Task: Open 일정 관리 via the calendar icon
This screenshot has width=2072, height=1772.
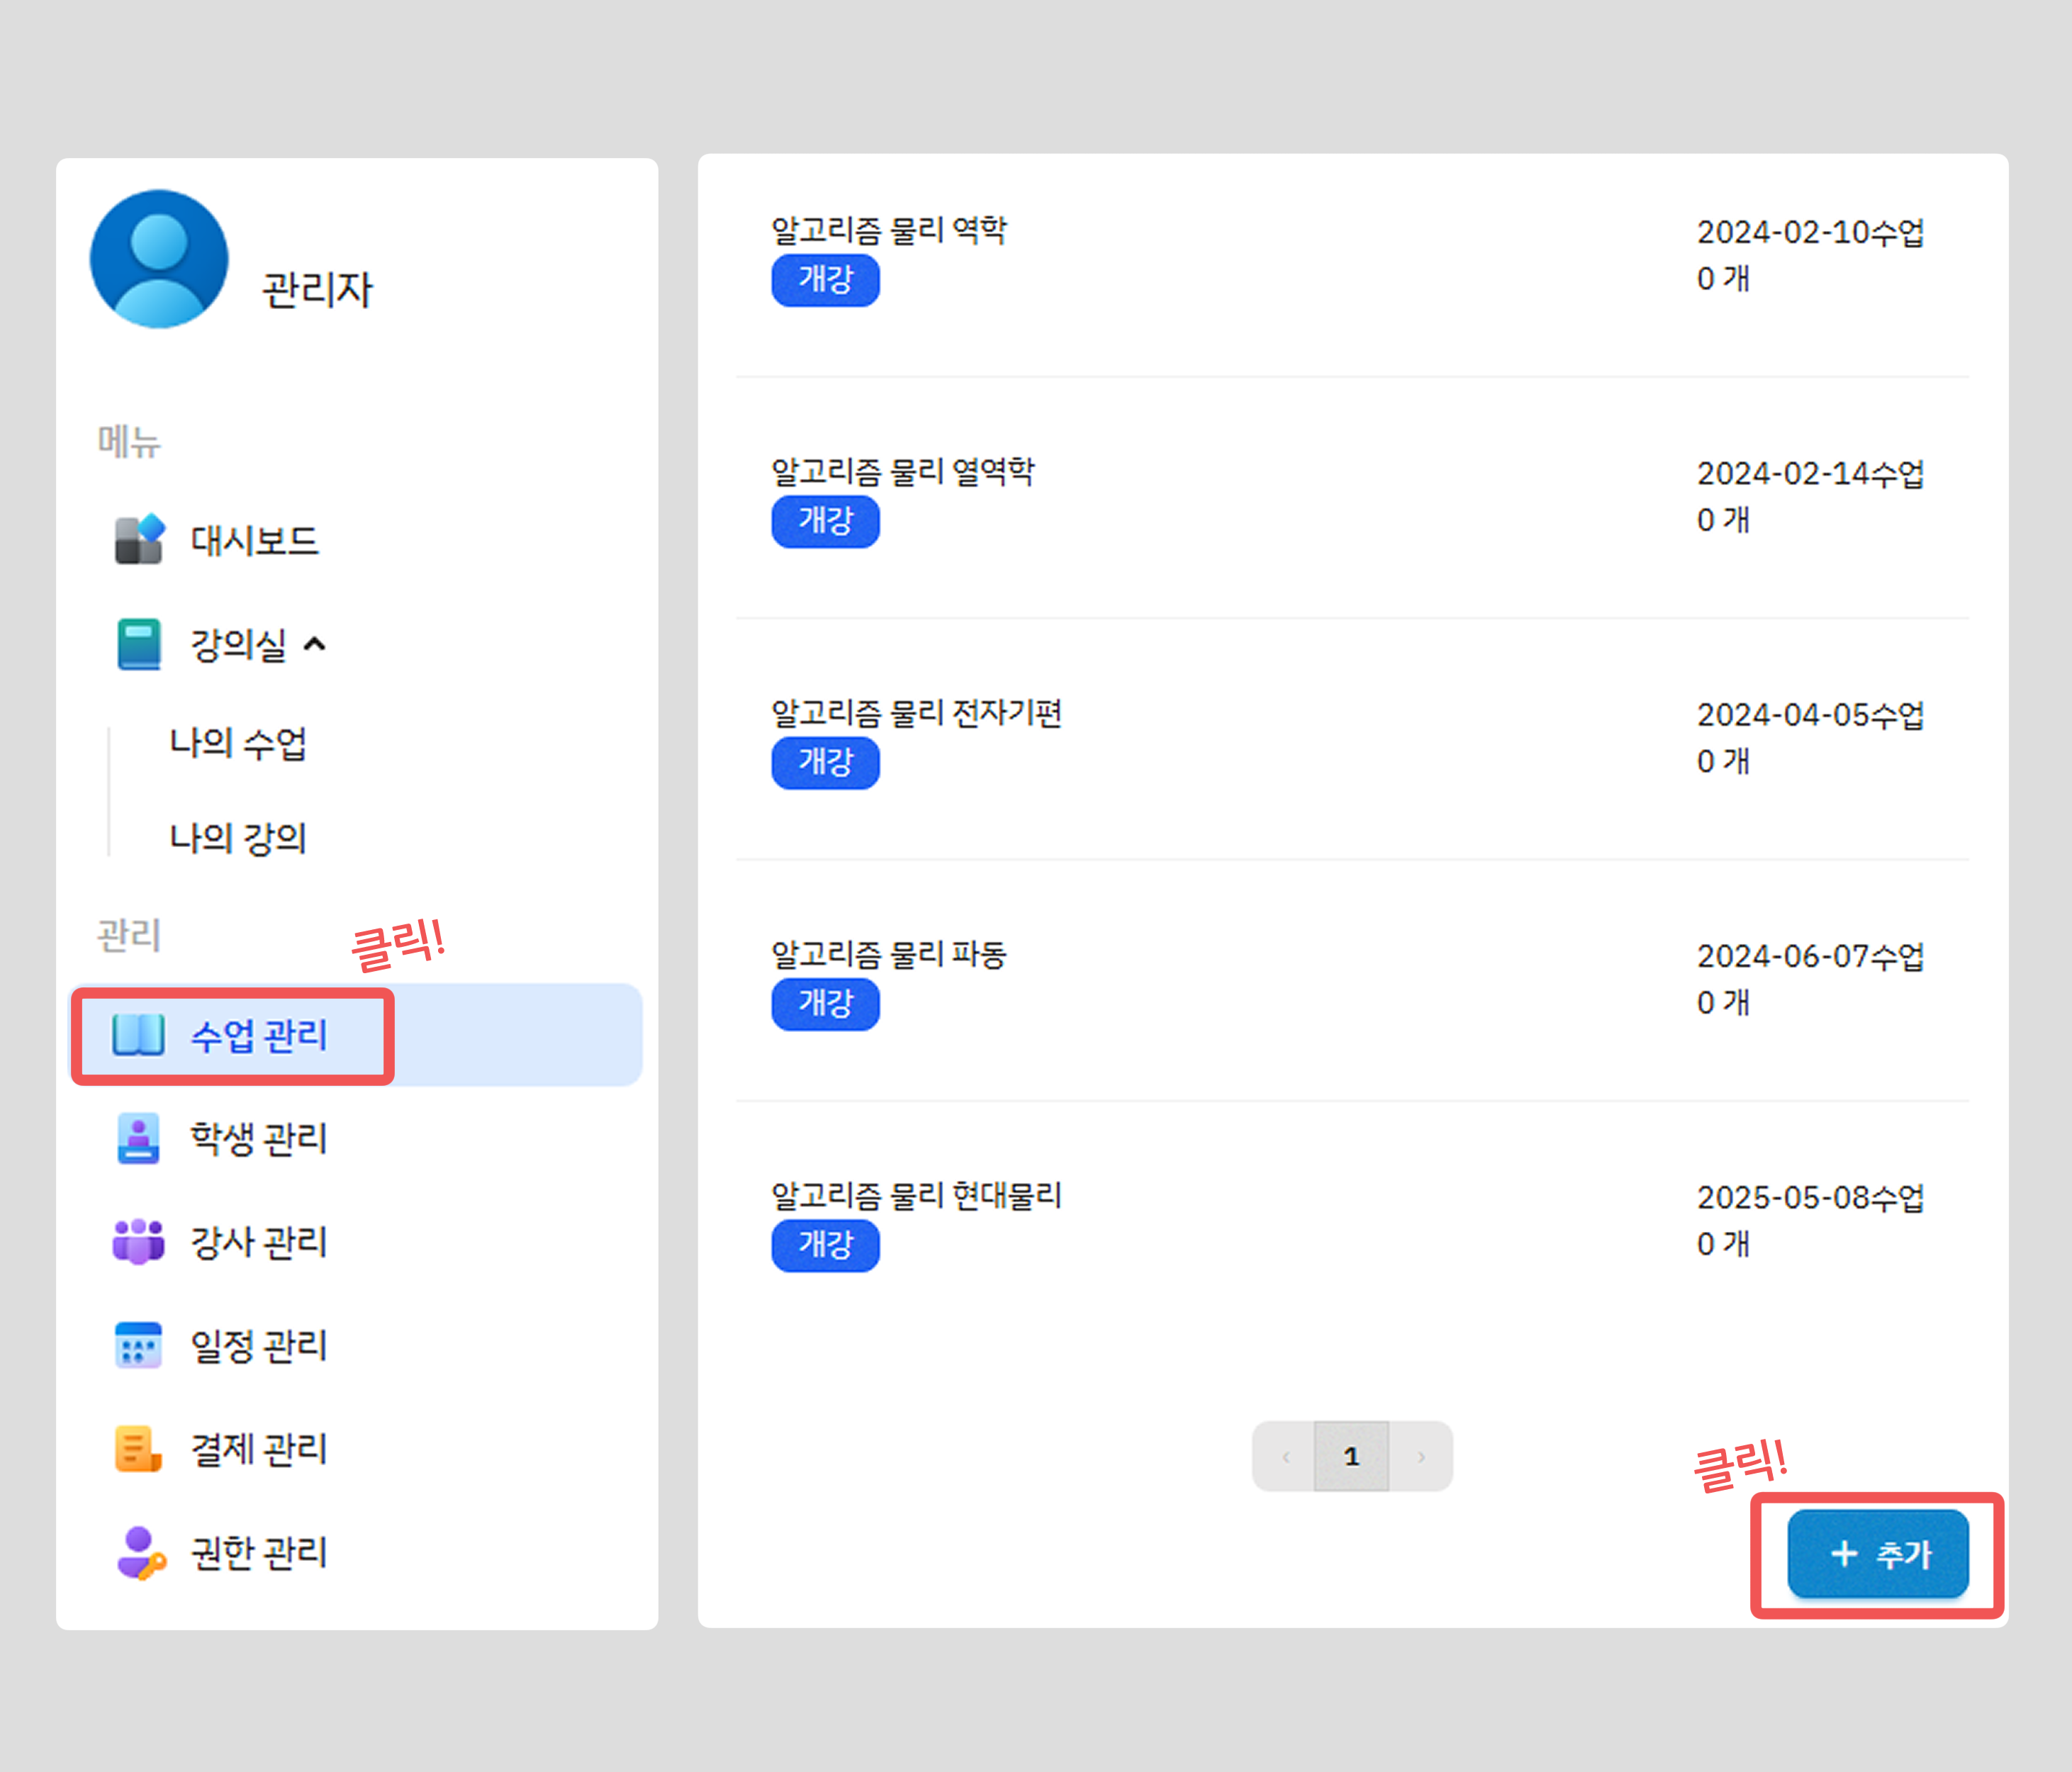Action: coord(140,1345)
